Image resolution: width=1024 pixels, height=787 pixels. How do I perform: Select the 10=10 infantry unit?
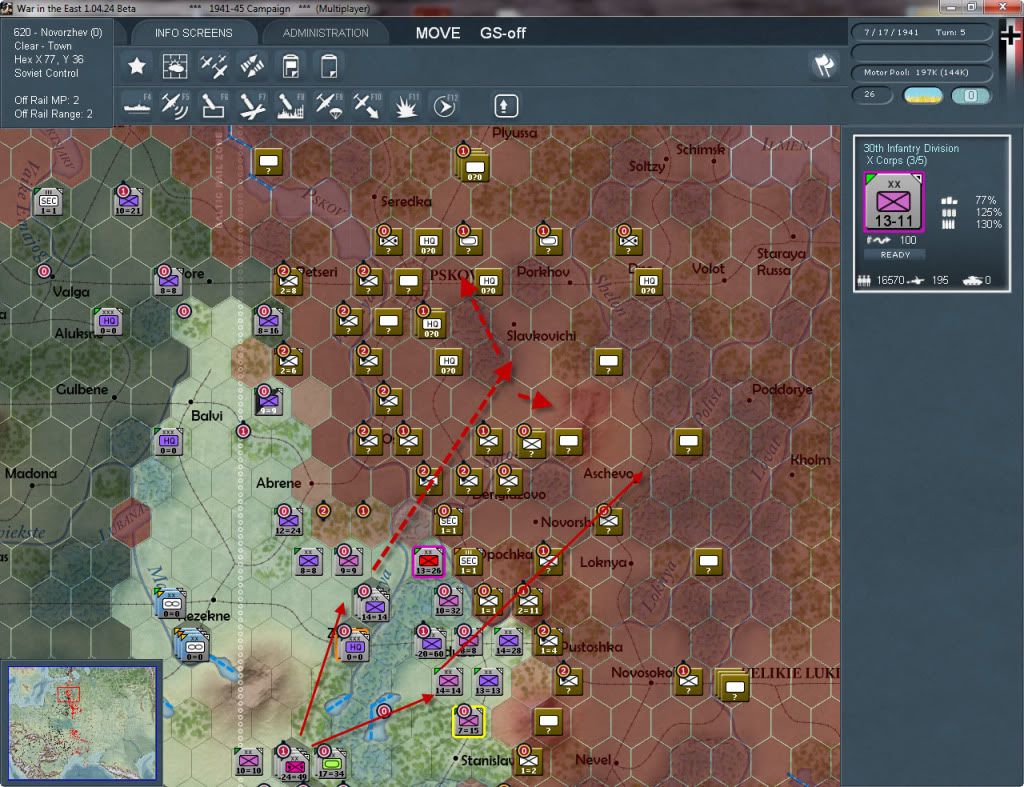[x=249, y=762]
